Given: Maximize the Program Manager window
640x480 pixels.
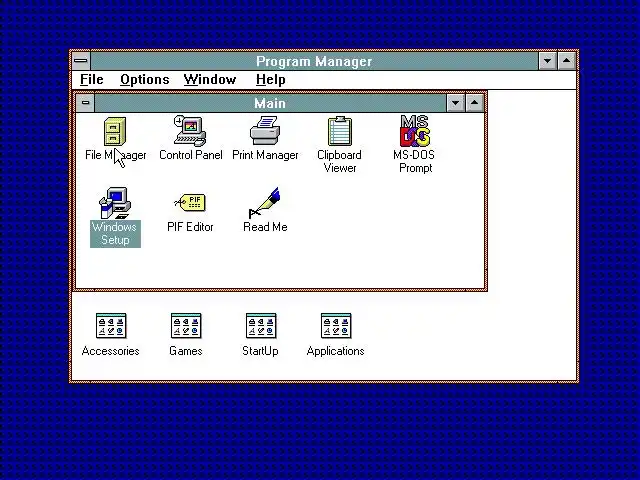Looking at the screenshot, I should pyautogui.click(x=567, y=61).
